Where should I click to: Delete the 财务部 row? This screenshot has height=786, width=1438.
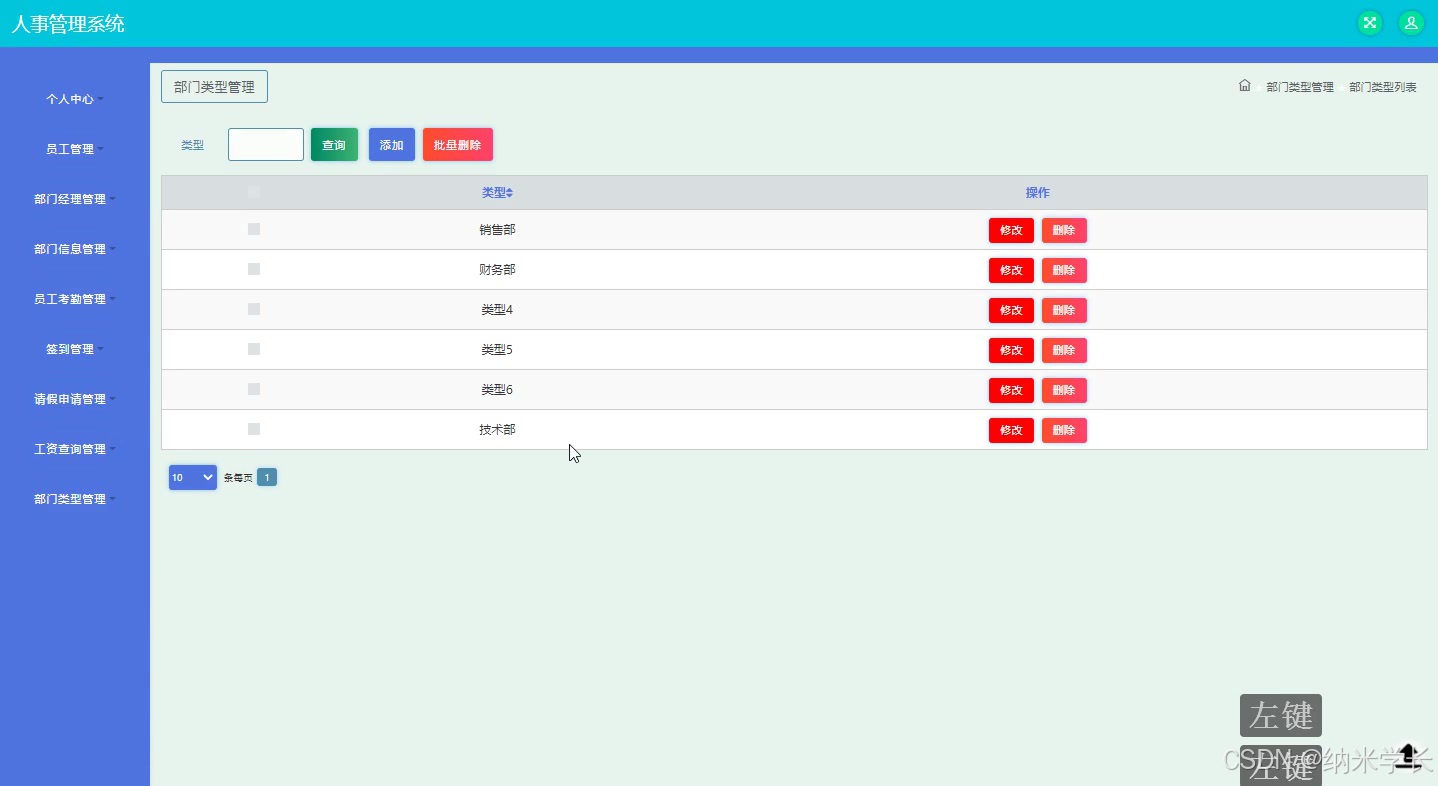[x=1064, y=270]
